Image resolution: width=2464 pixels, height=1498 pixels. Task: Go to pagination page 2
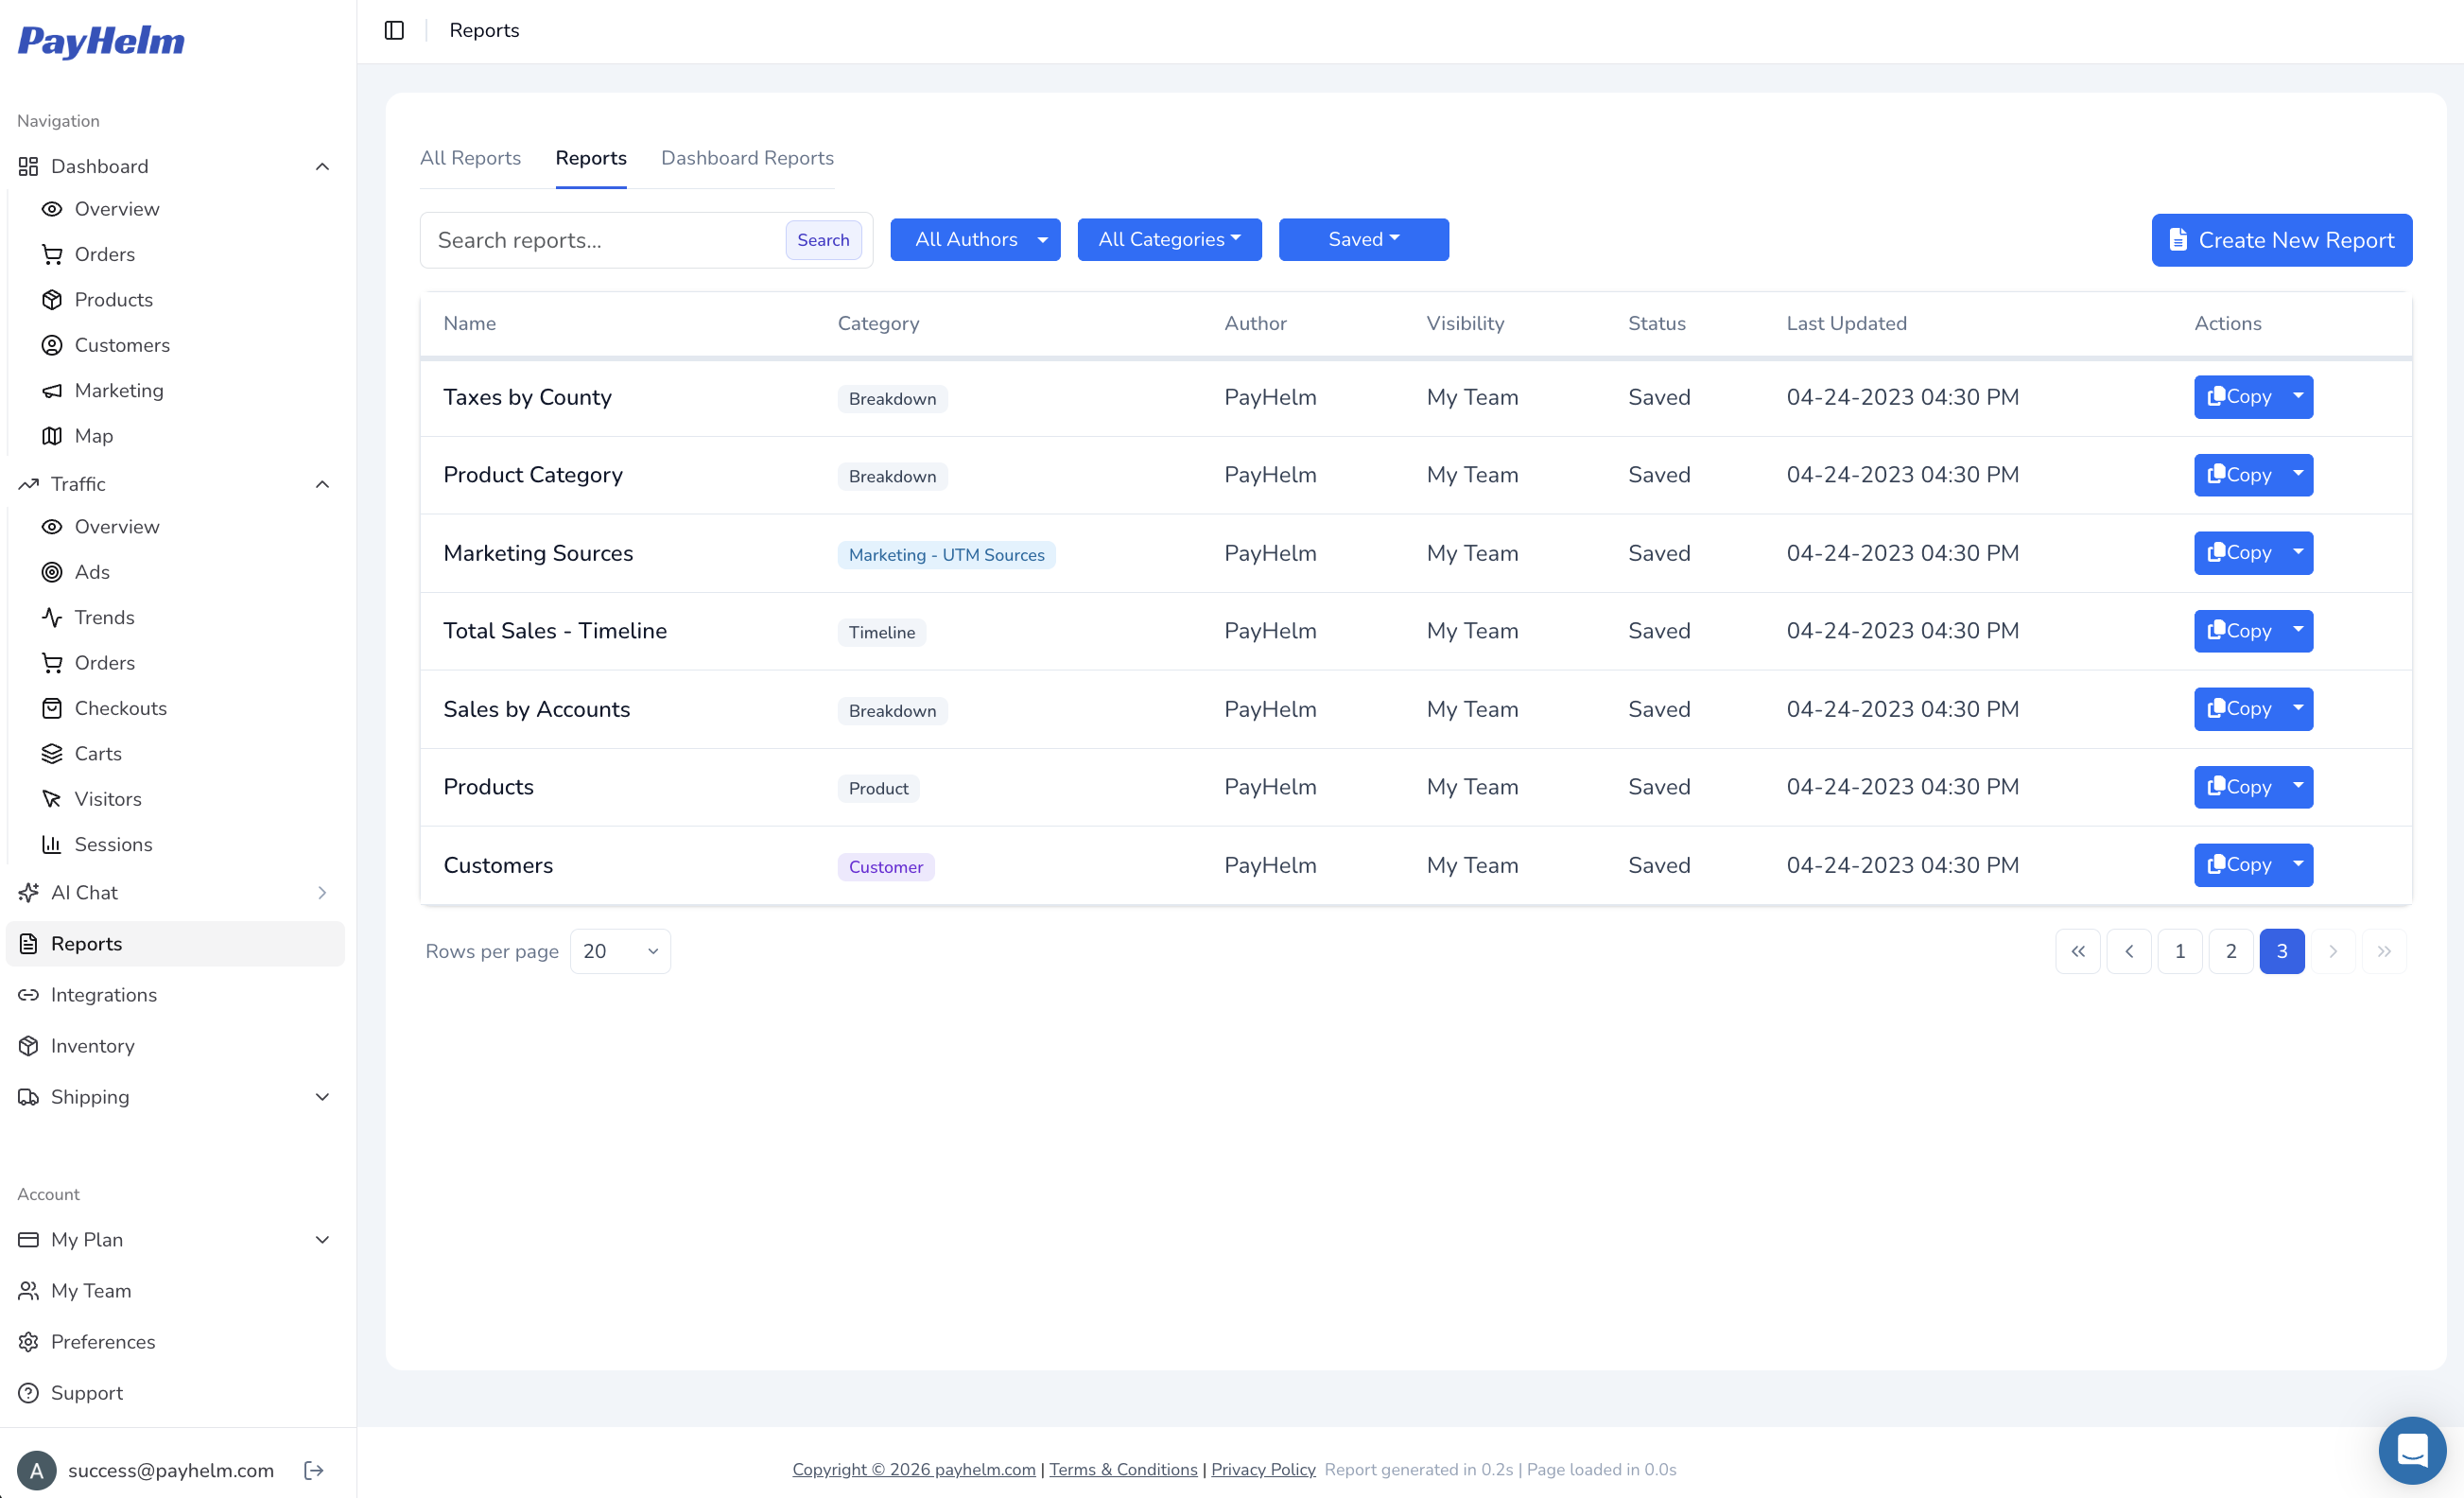point(2231,952)
